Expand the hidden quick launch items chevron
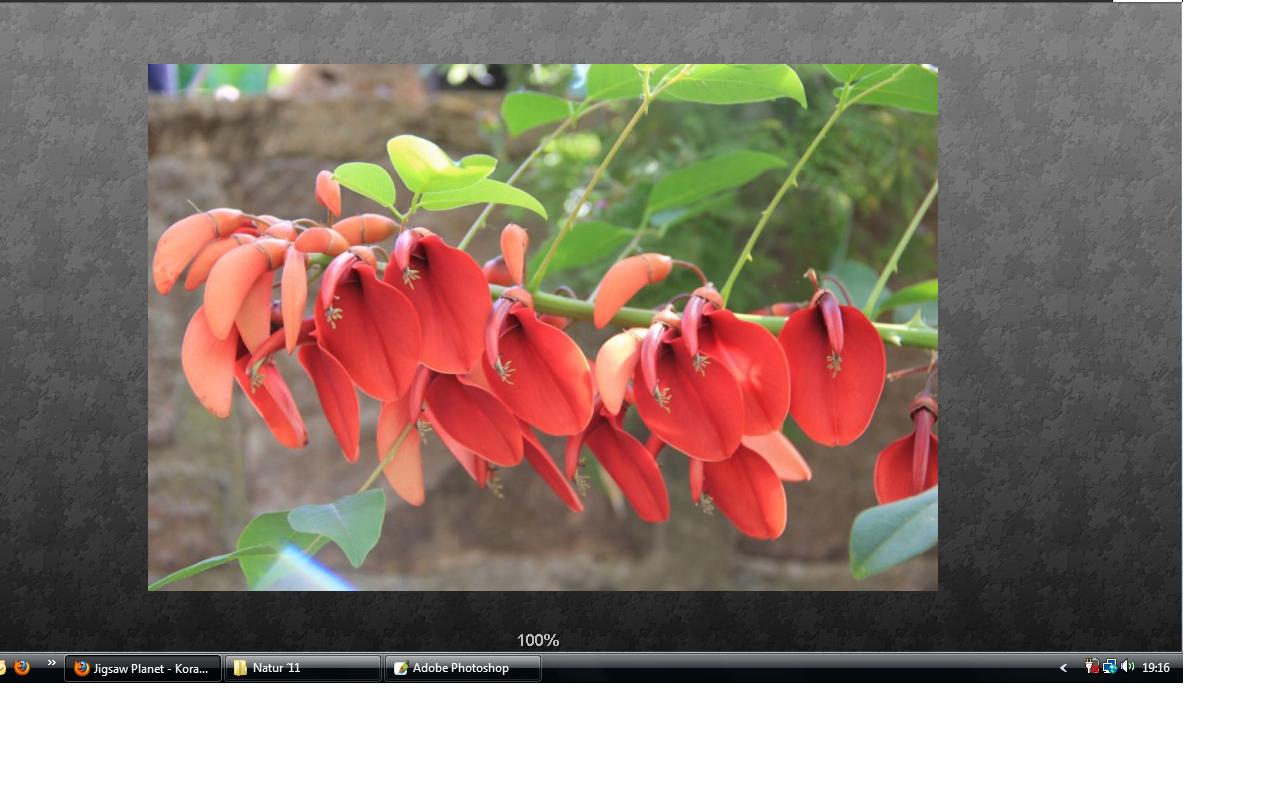Viewport: 1280px width, 800px height. [x=51, y=663]
